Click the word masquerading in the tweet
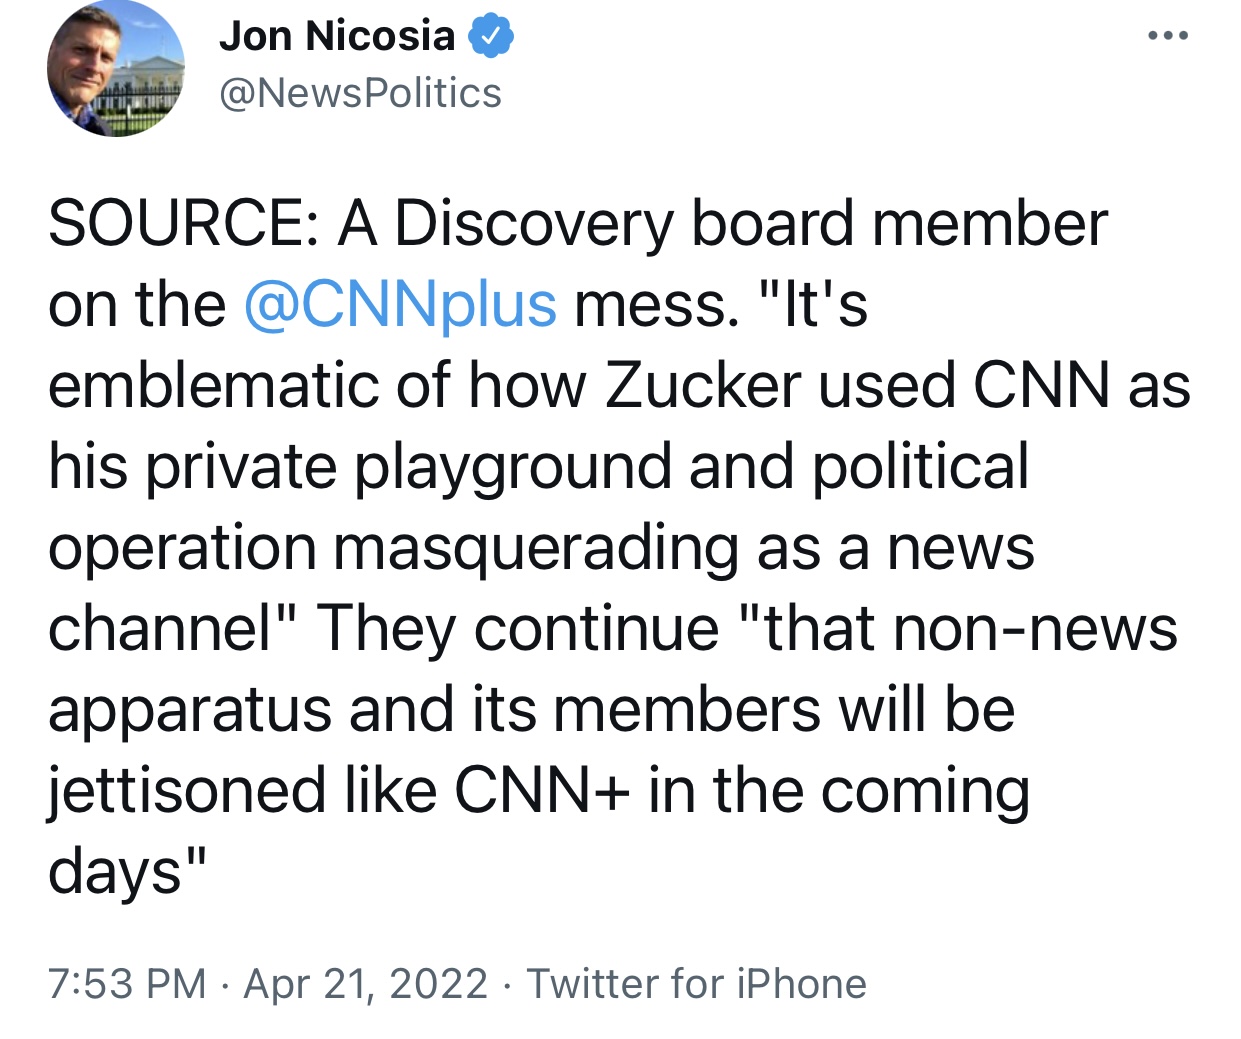Viewport: 1241px width, 1039px height. pos(535,549)
